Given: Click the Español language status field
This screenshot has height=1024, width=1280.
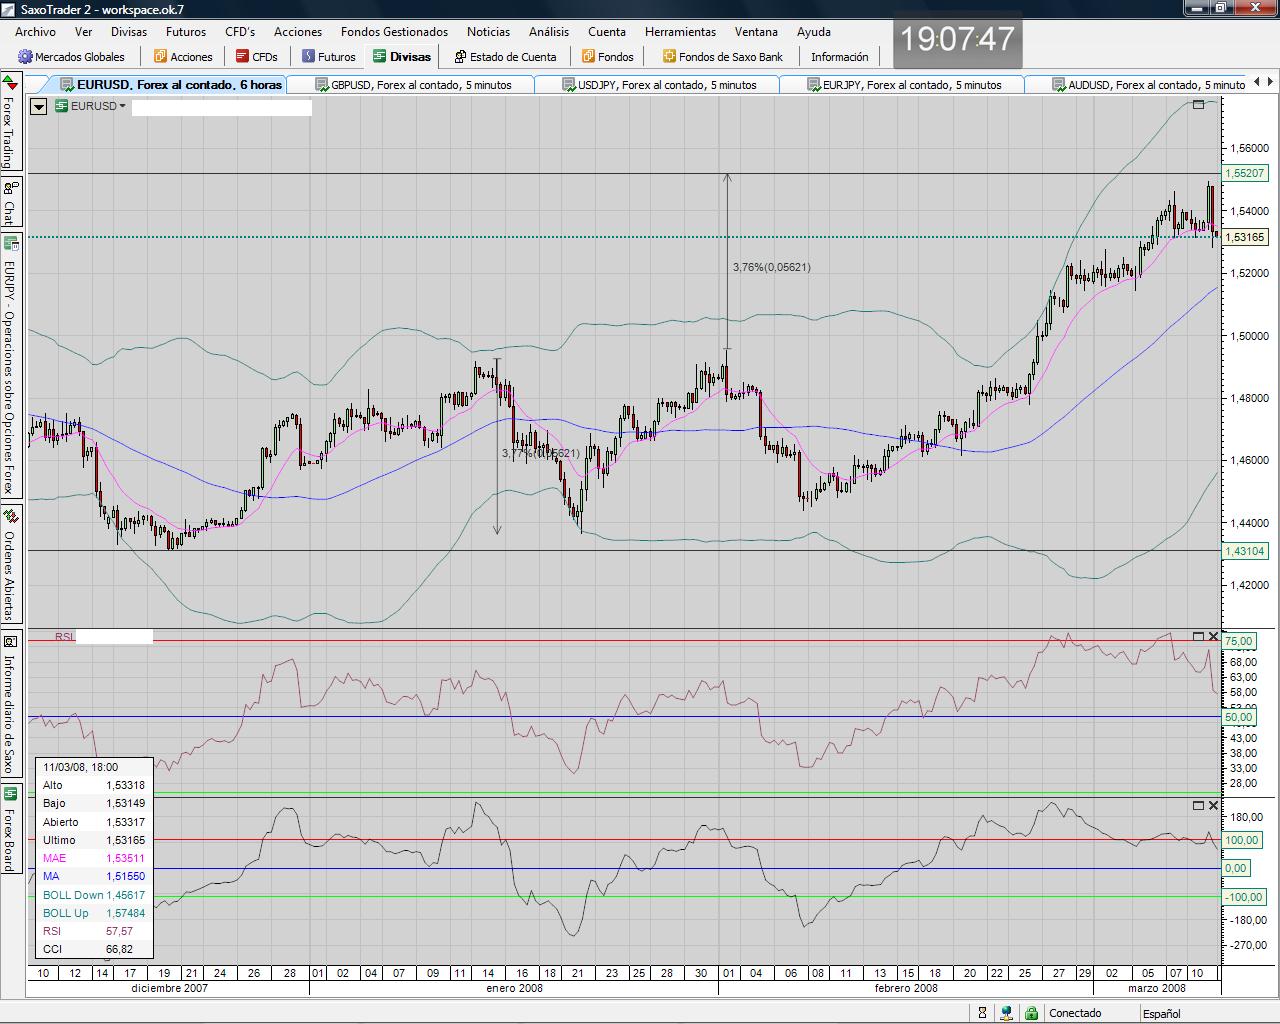Looking at the screenshot, I should coord(1161,1013).
